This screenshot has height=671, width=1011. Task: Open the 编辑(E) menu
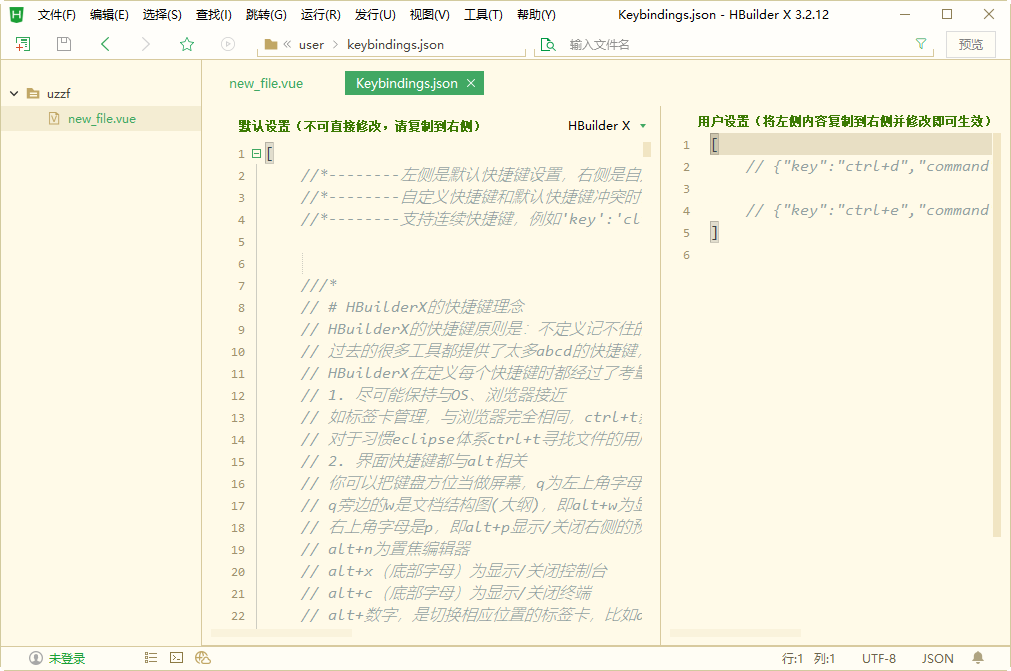[109, 14]
